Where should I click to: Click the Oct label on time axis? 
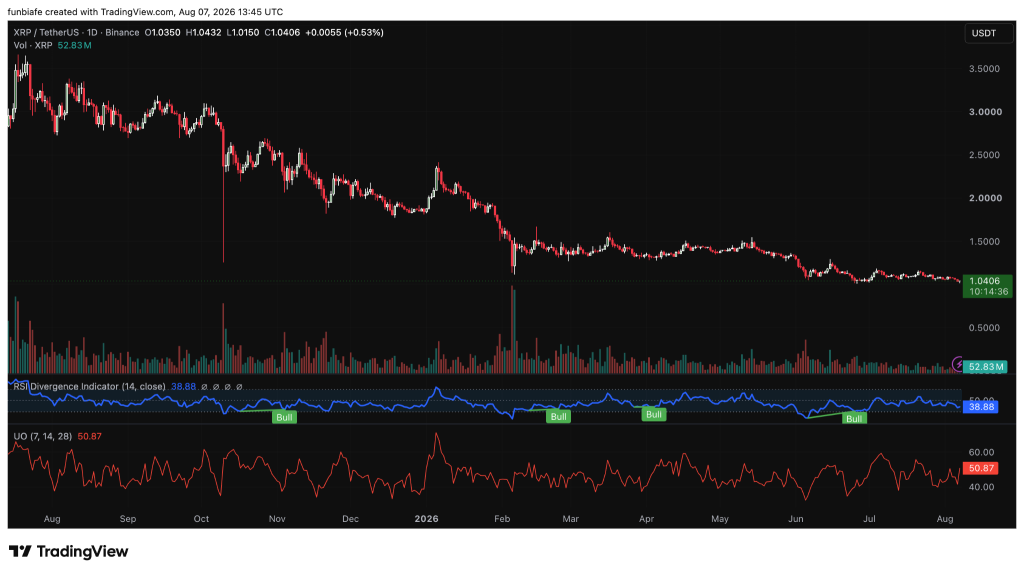point(201,518)
